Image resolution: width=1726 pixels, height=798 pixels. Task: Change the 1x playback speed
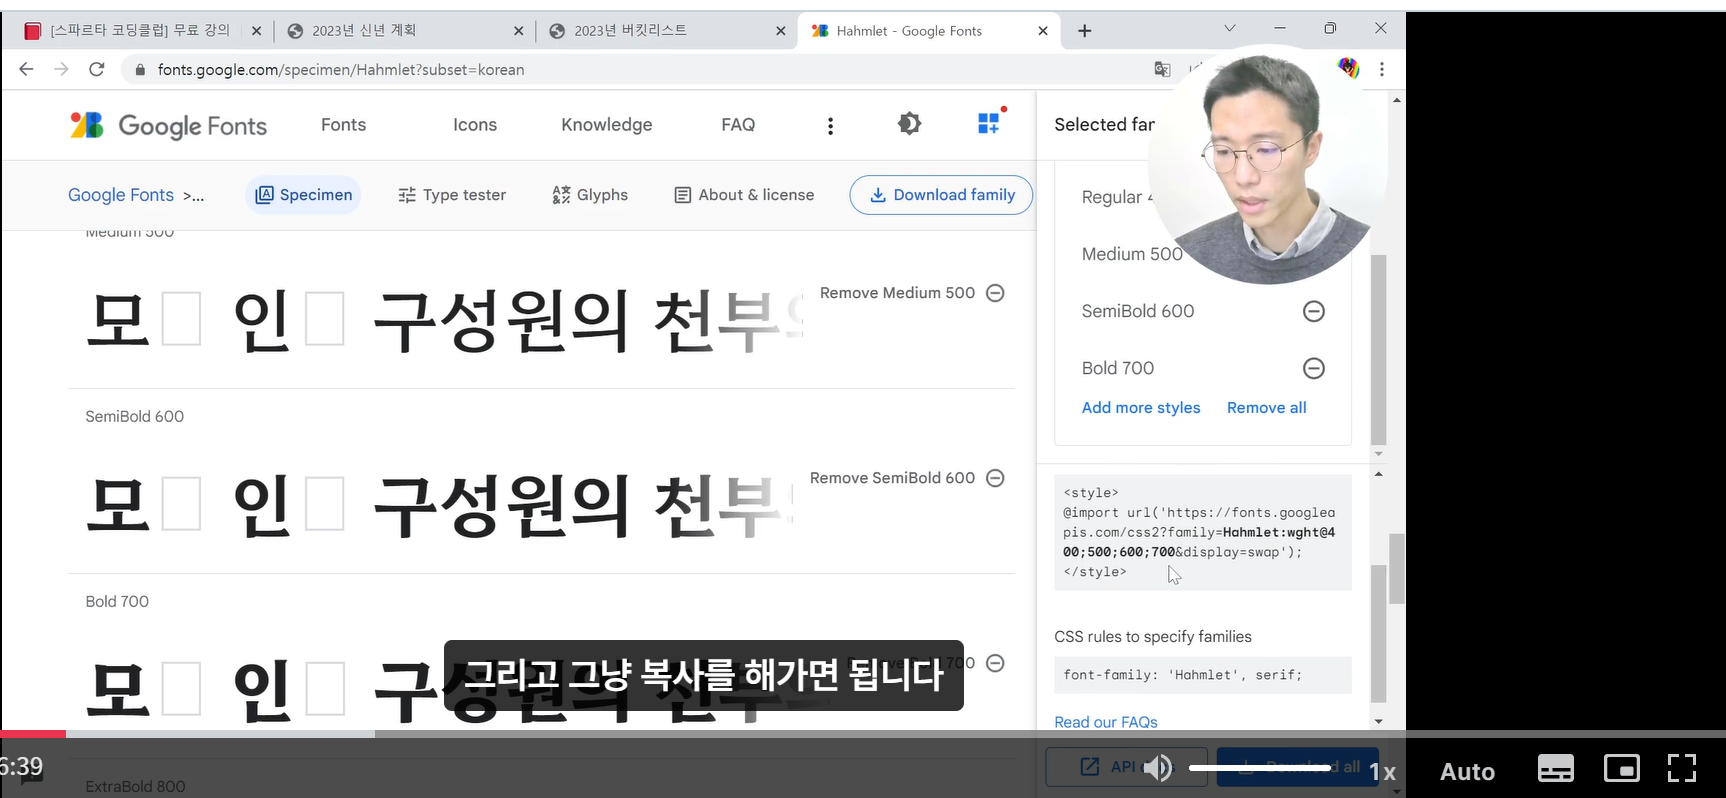point(1382,771)
